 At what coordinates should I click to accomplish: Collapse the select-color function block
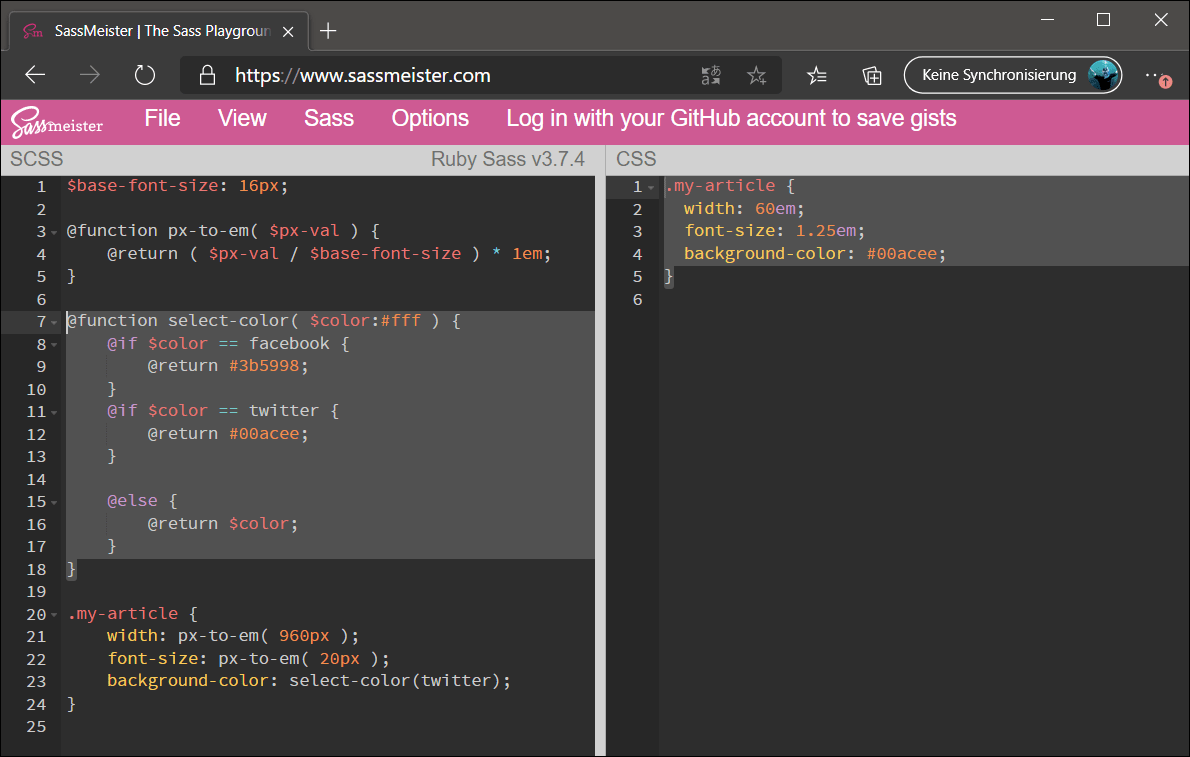click(54, 322)
